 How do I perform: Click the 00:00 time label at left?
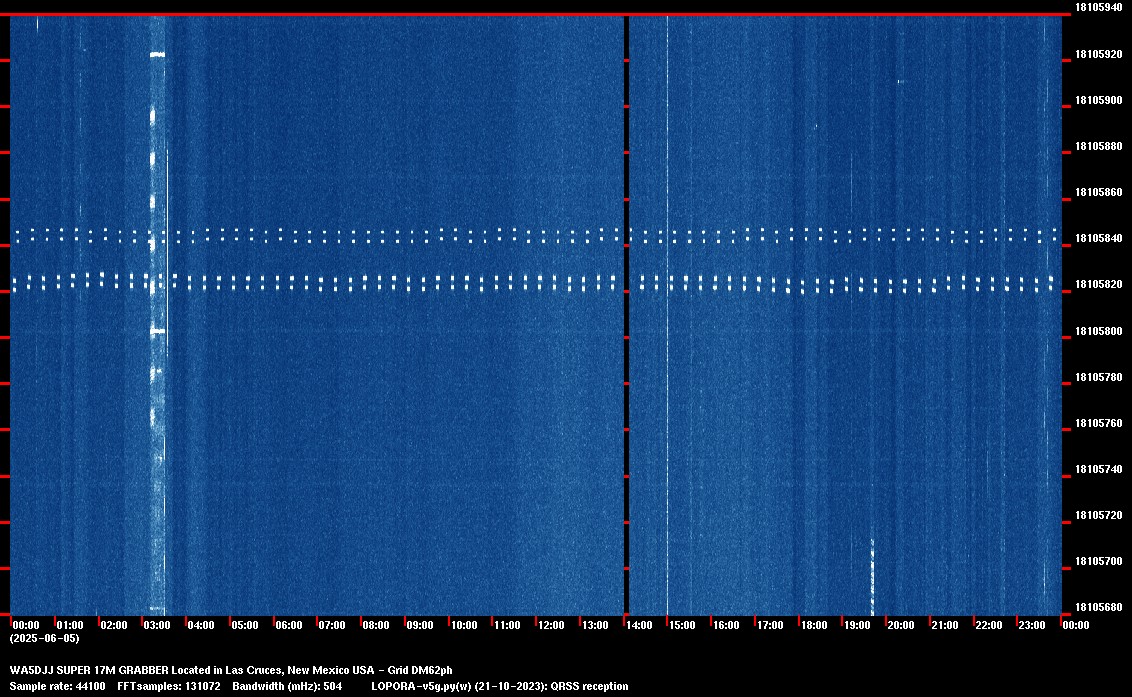[x=26, y=625]
